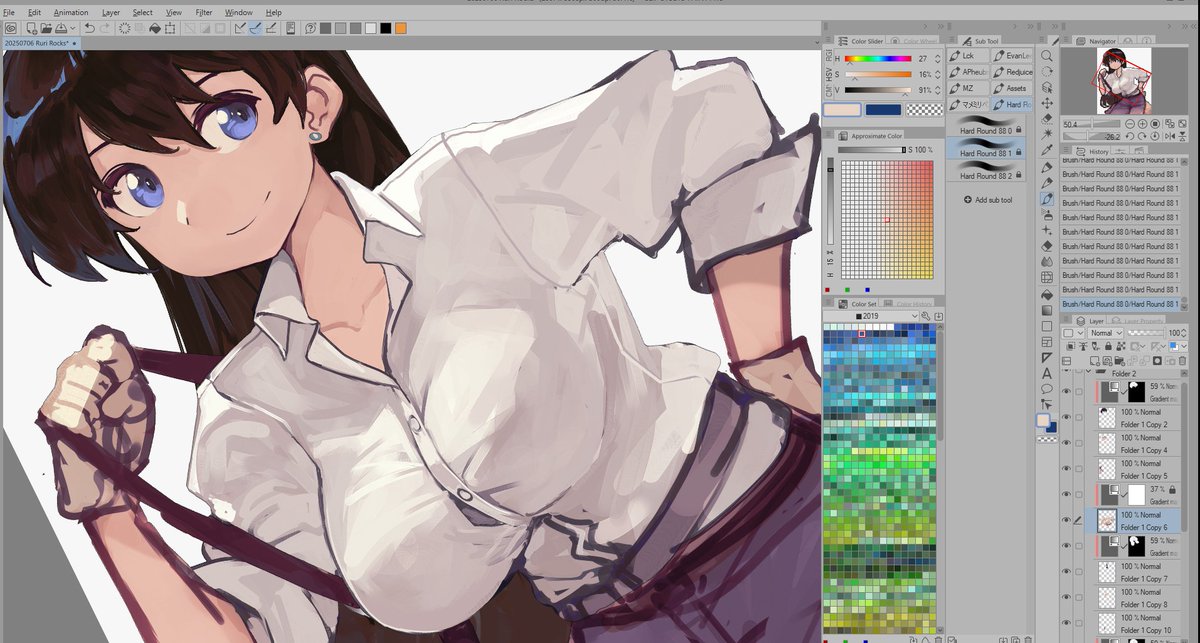Open the Filter menu
The image size is (1200, 643).
[x=203, y=12]
